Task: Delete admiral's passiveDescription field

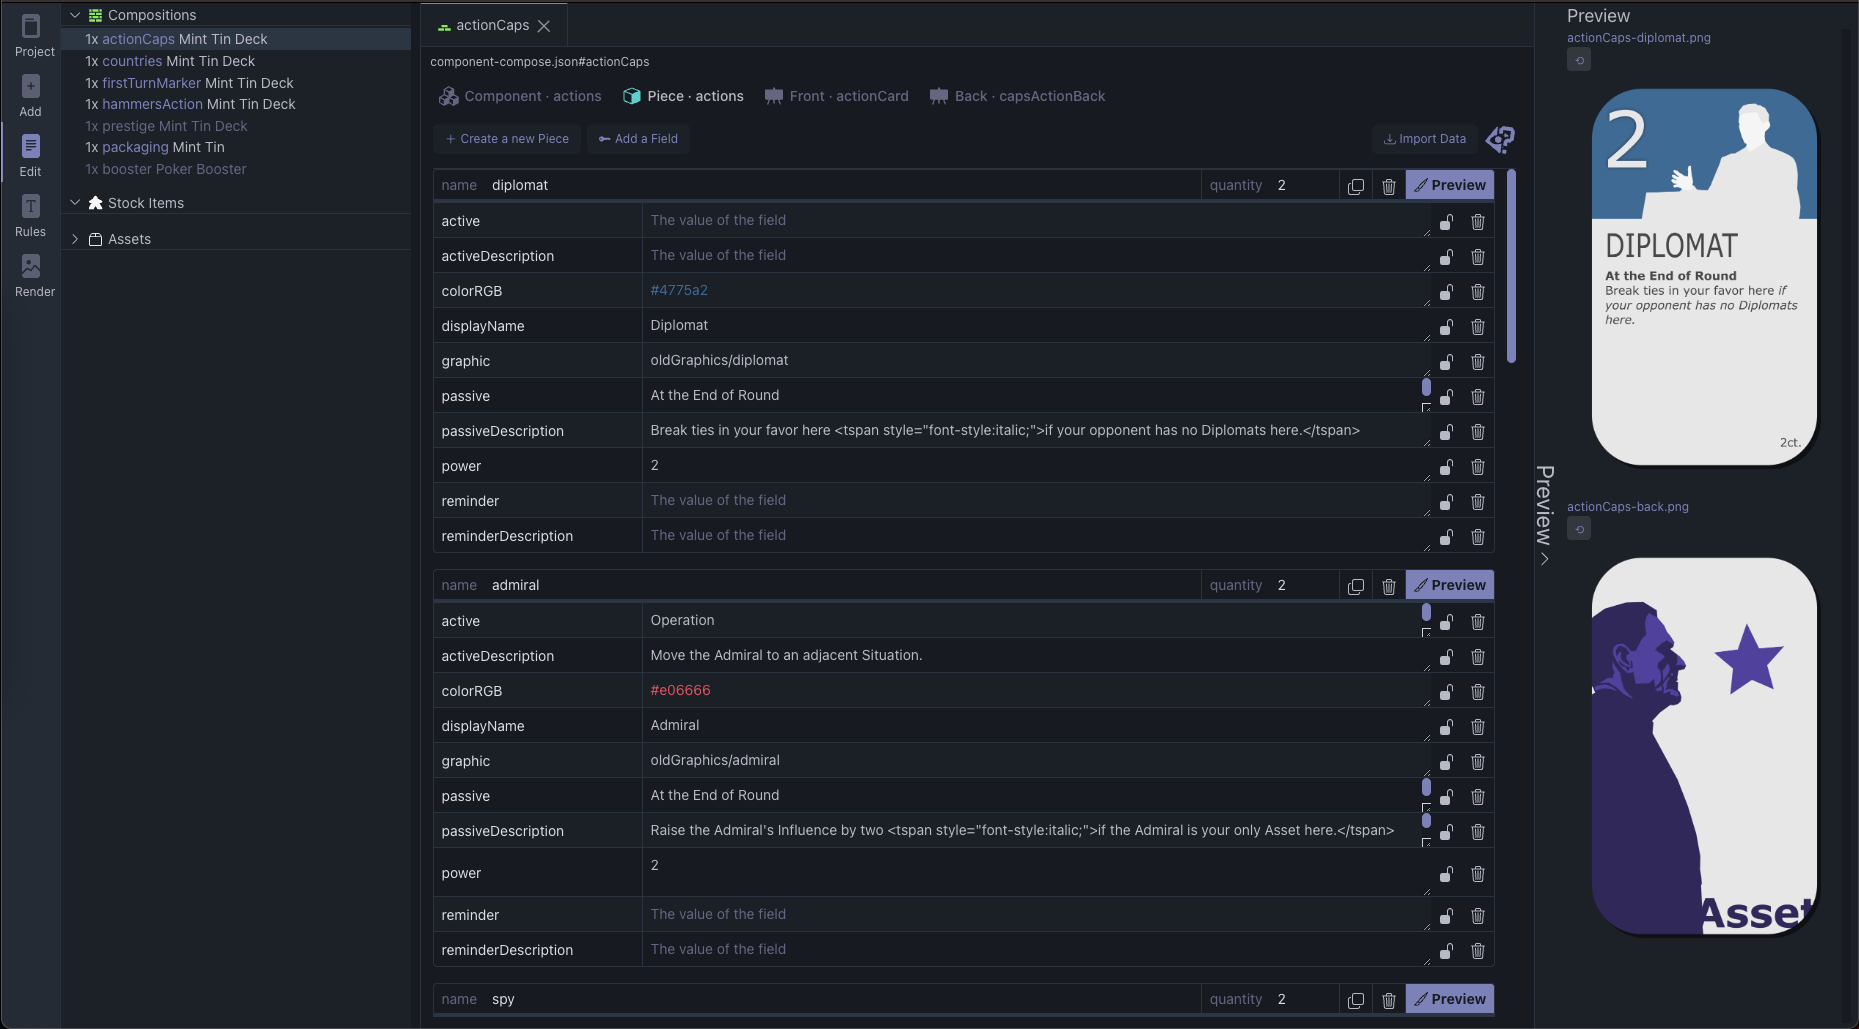Action: tap(1478, 831)
